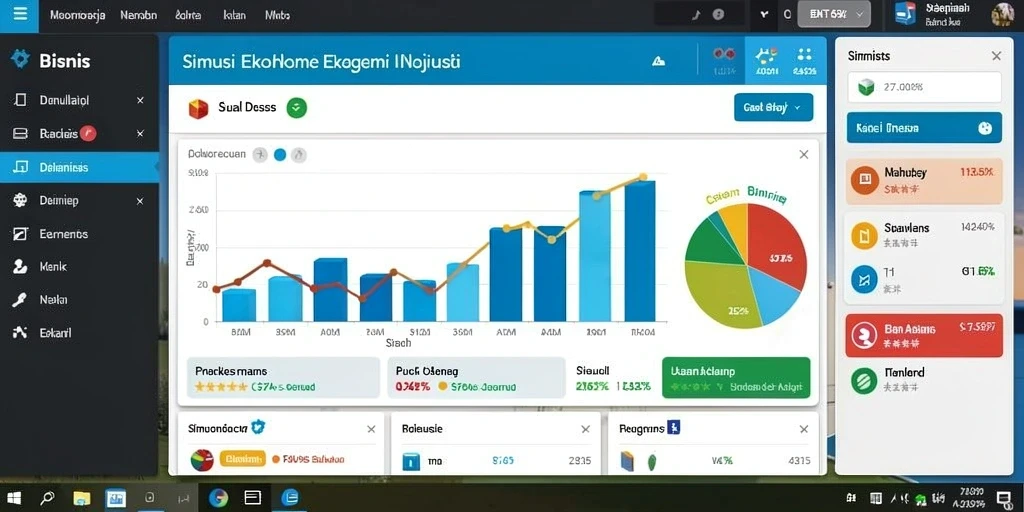Screen dimensions: 1024x512
Task: Open the Edge browser in the taskbar
Action: pyautogui.click(x=289, y=498)
